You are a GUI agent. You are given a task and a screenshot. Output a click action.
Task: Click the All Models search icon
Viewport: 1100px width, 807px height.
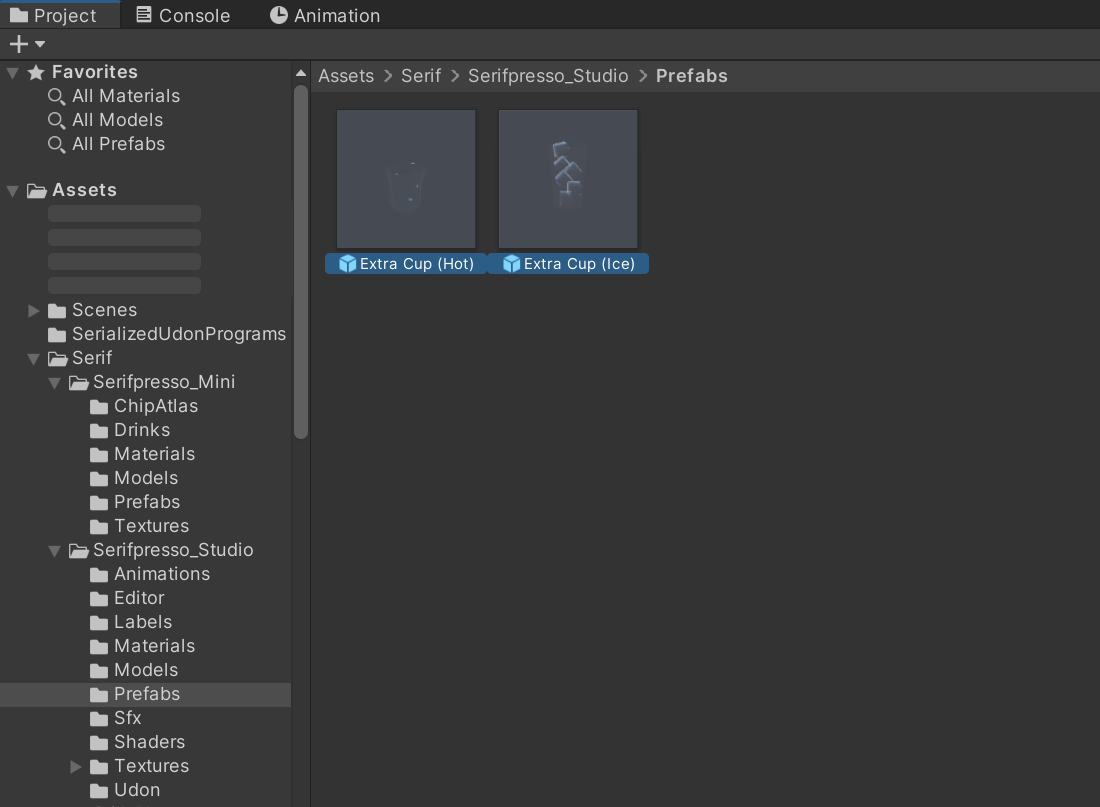56,121
